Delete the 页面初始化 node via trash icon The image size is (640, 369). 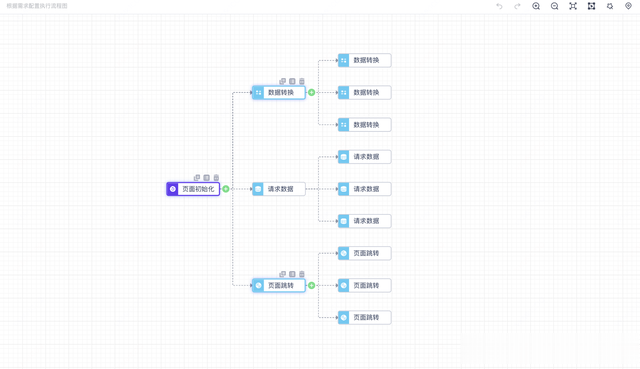pyautogui.click(x=216, y=178)
